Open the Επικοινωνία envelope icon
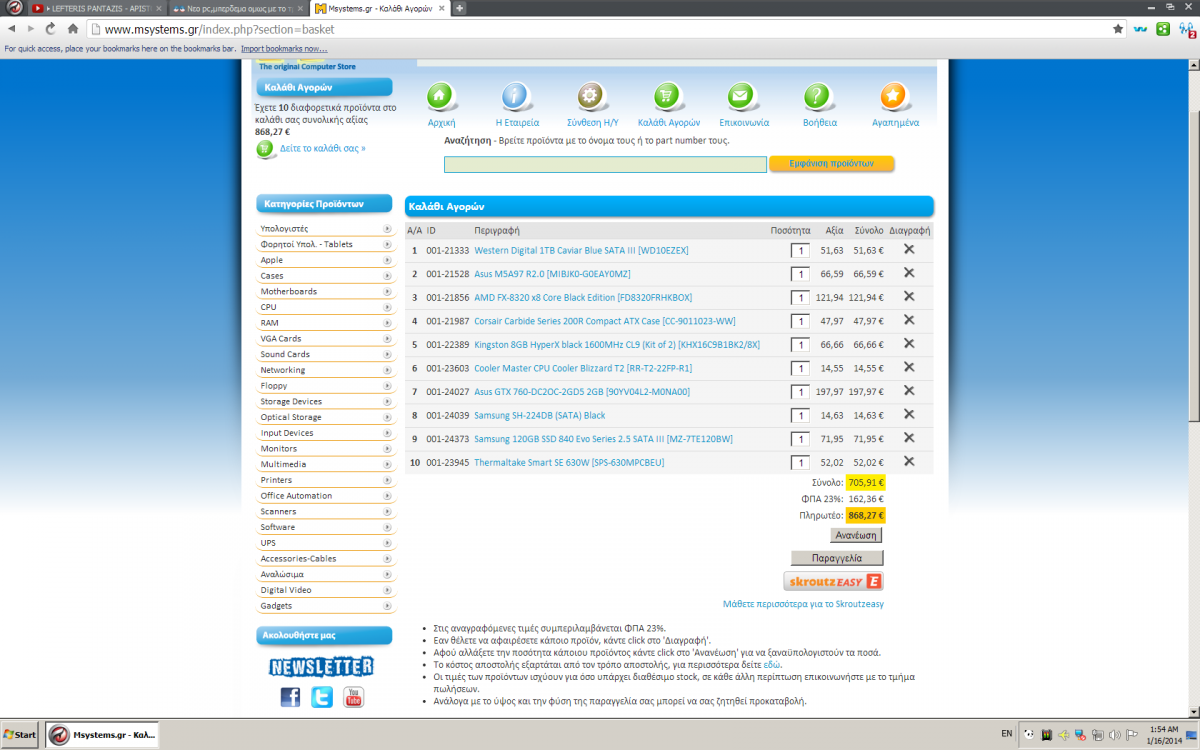This screenshot has height=750, width=1200. coord(741,97)
